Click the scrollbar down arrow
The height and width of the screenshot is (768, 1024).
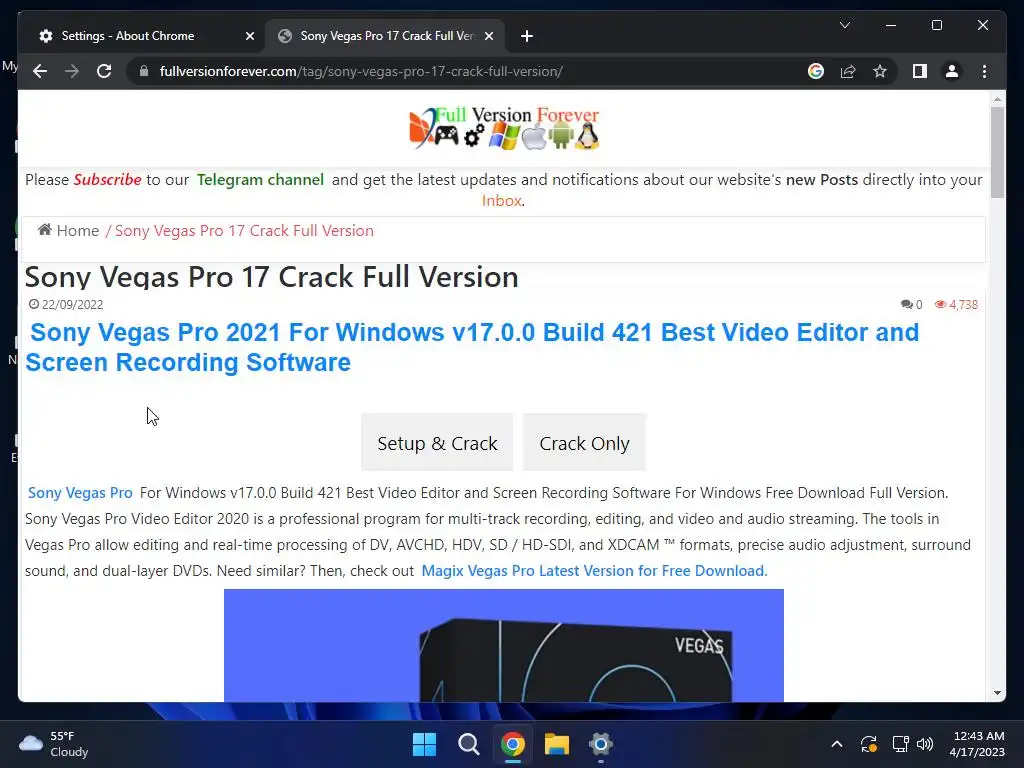point(997,693)
